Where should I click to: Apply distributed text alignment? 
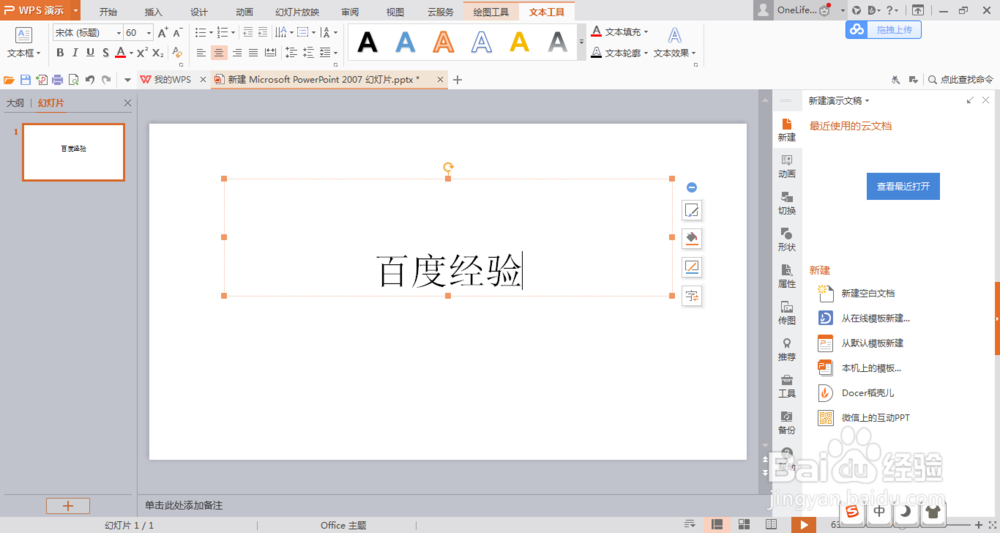(270, 53)
